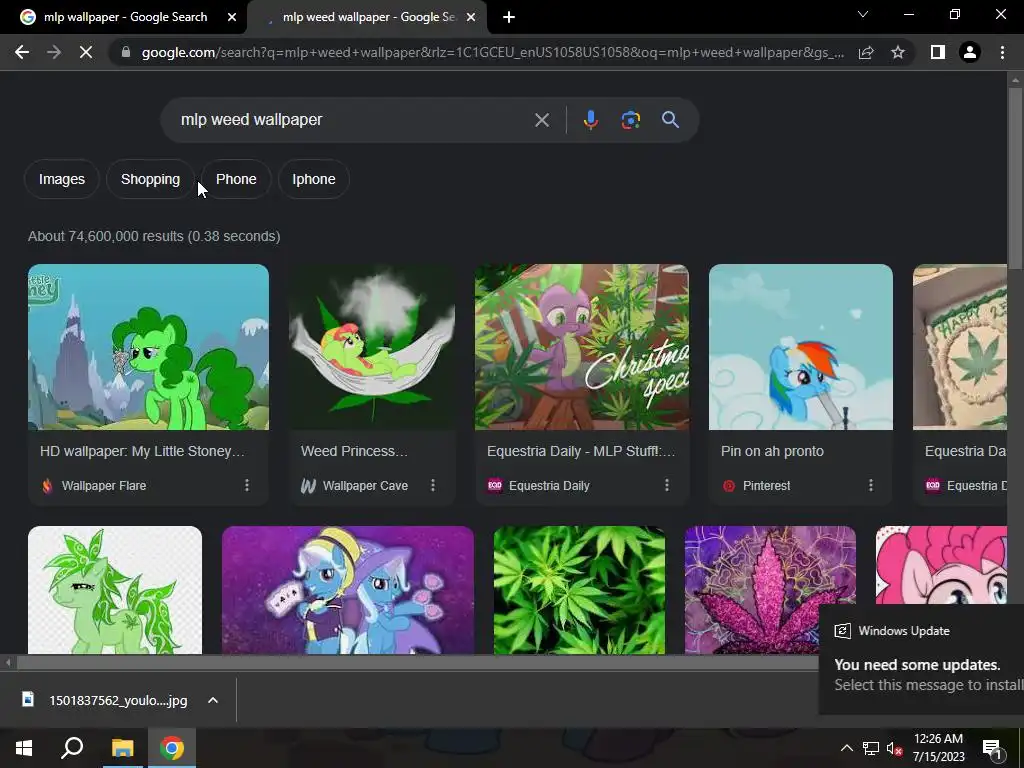
Task: Bookmark this page with the star icon
Action: click(x=898, y=52)
